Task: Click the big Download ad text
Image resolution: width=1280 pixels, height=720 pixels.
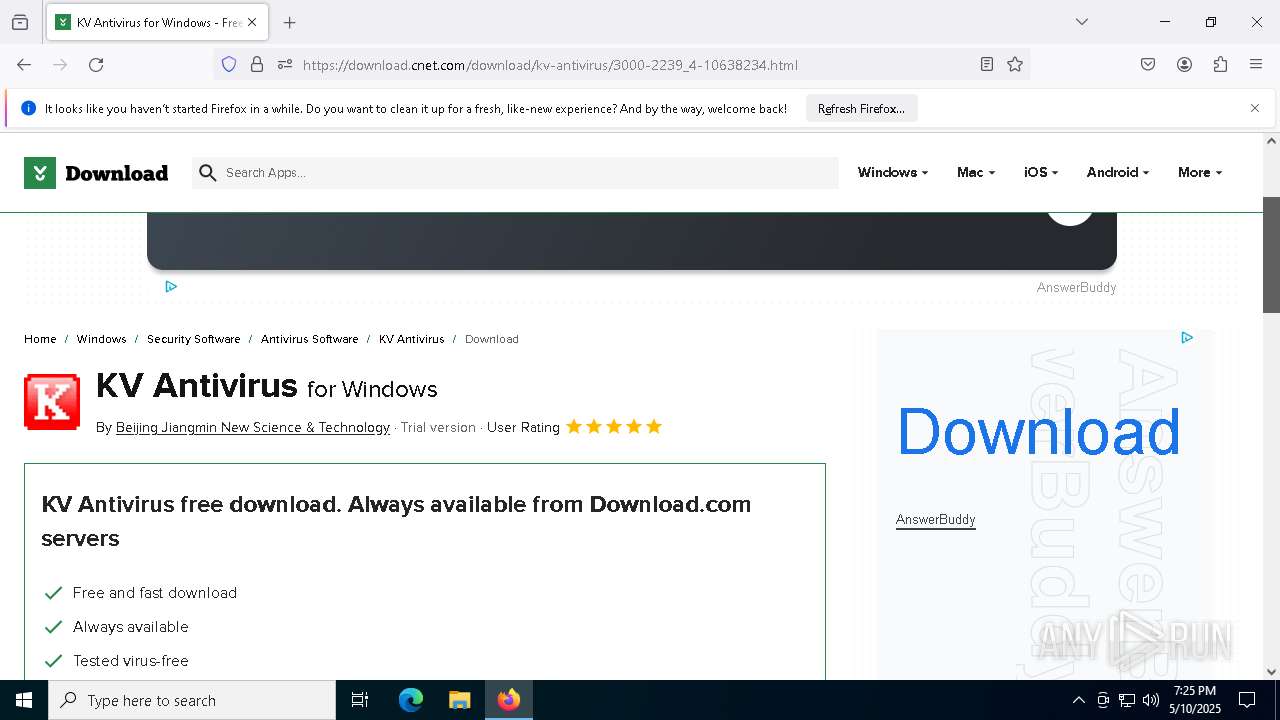Action: click(x=1039, y=432)
